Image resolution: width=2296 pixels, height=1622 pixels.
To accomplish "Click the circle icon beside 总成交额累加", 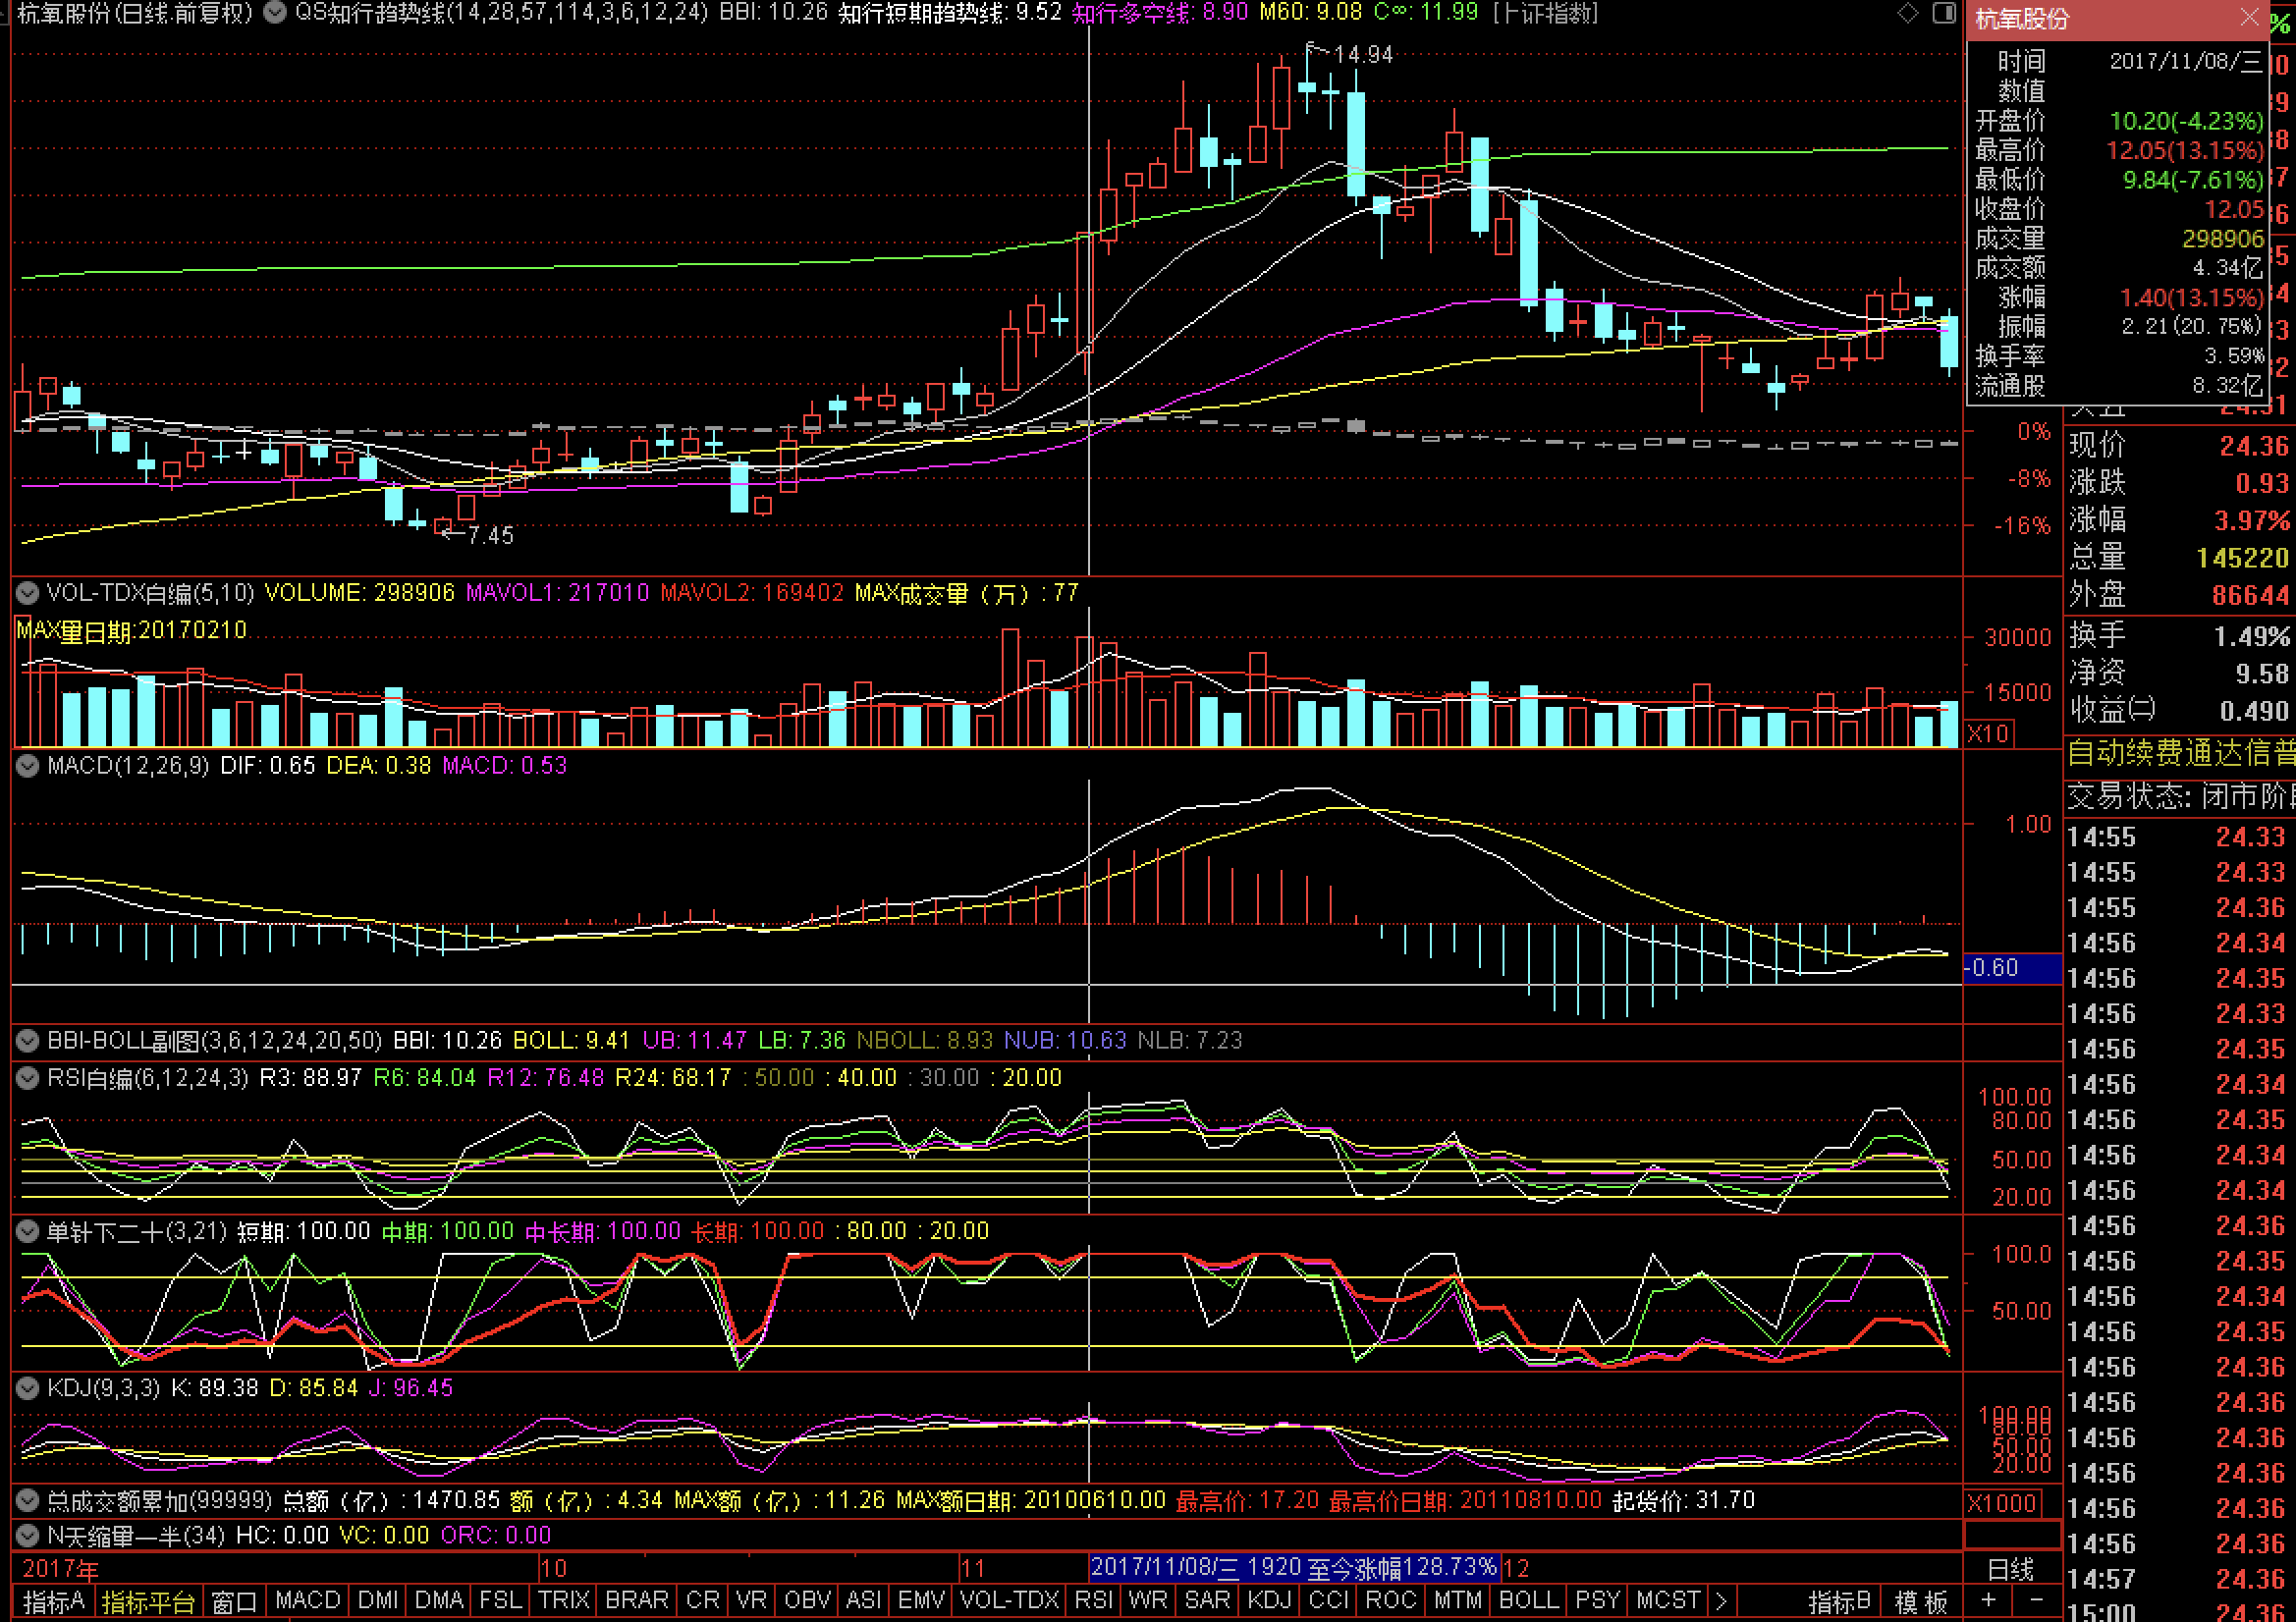I will (27, 1501).
